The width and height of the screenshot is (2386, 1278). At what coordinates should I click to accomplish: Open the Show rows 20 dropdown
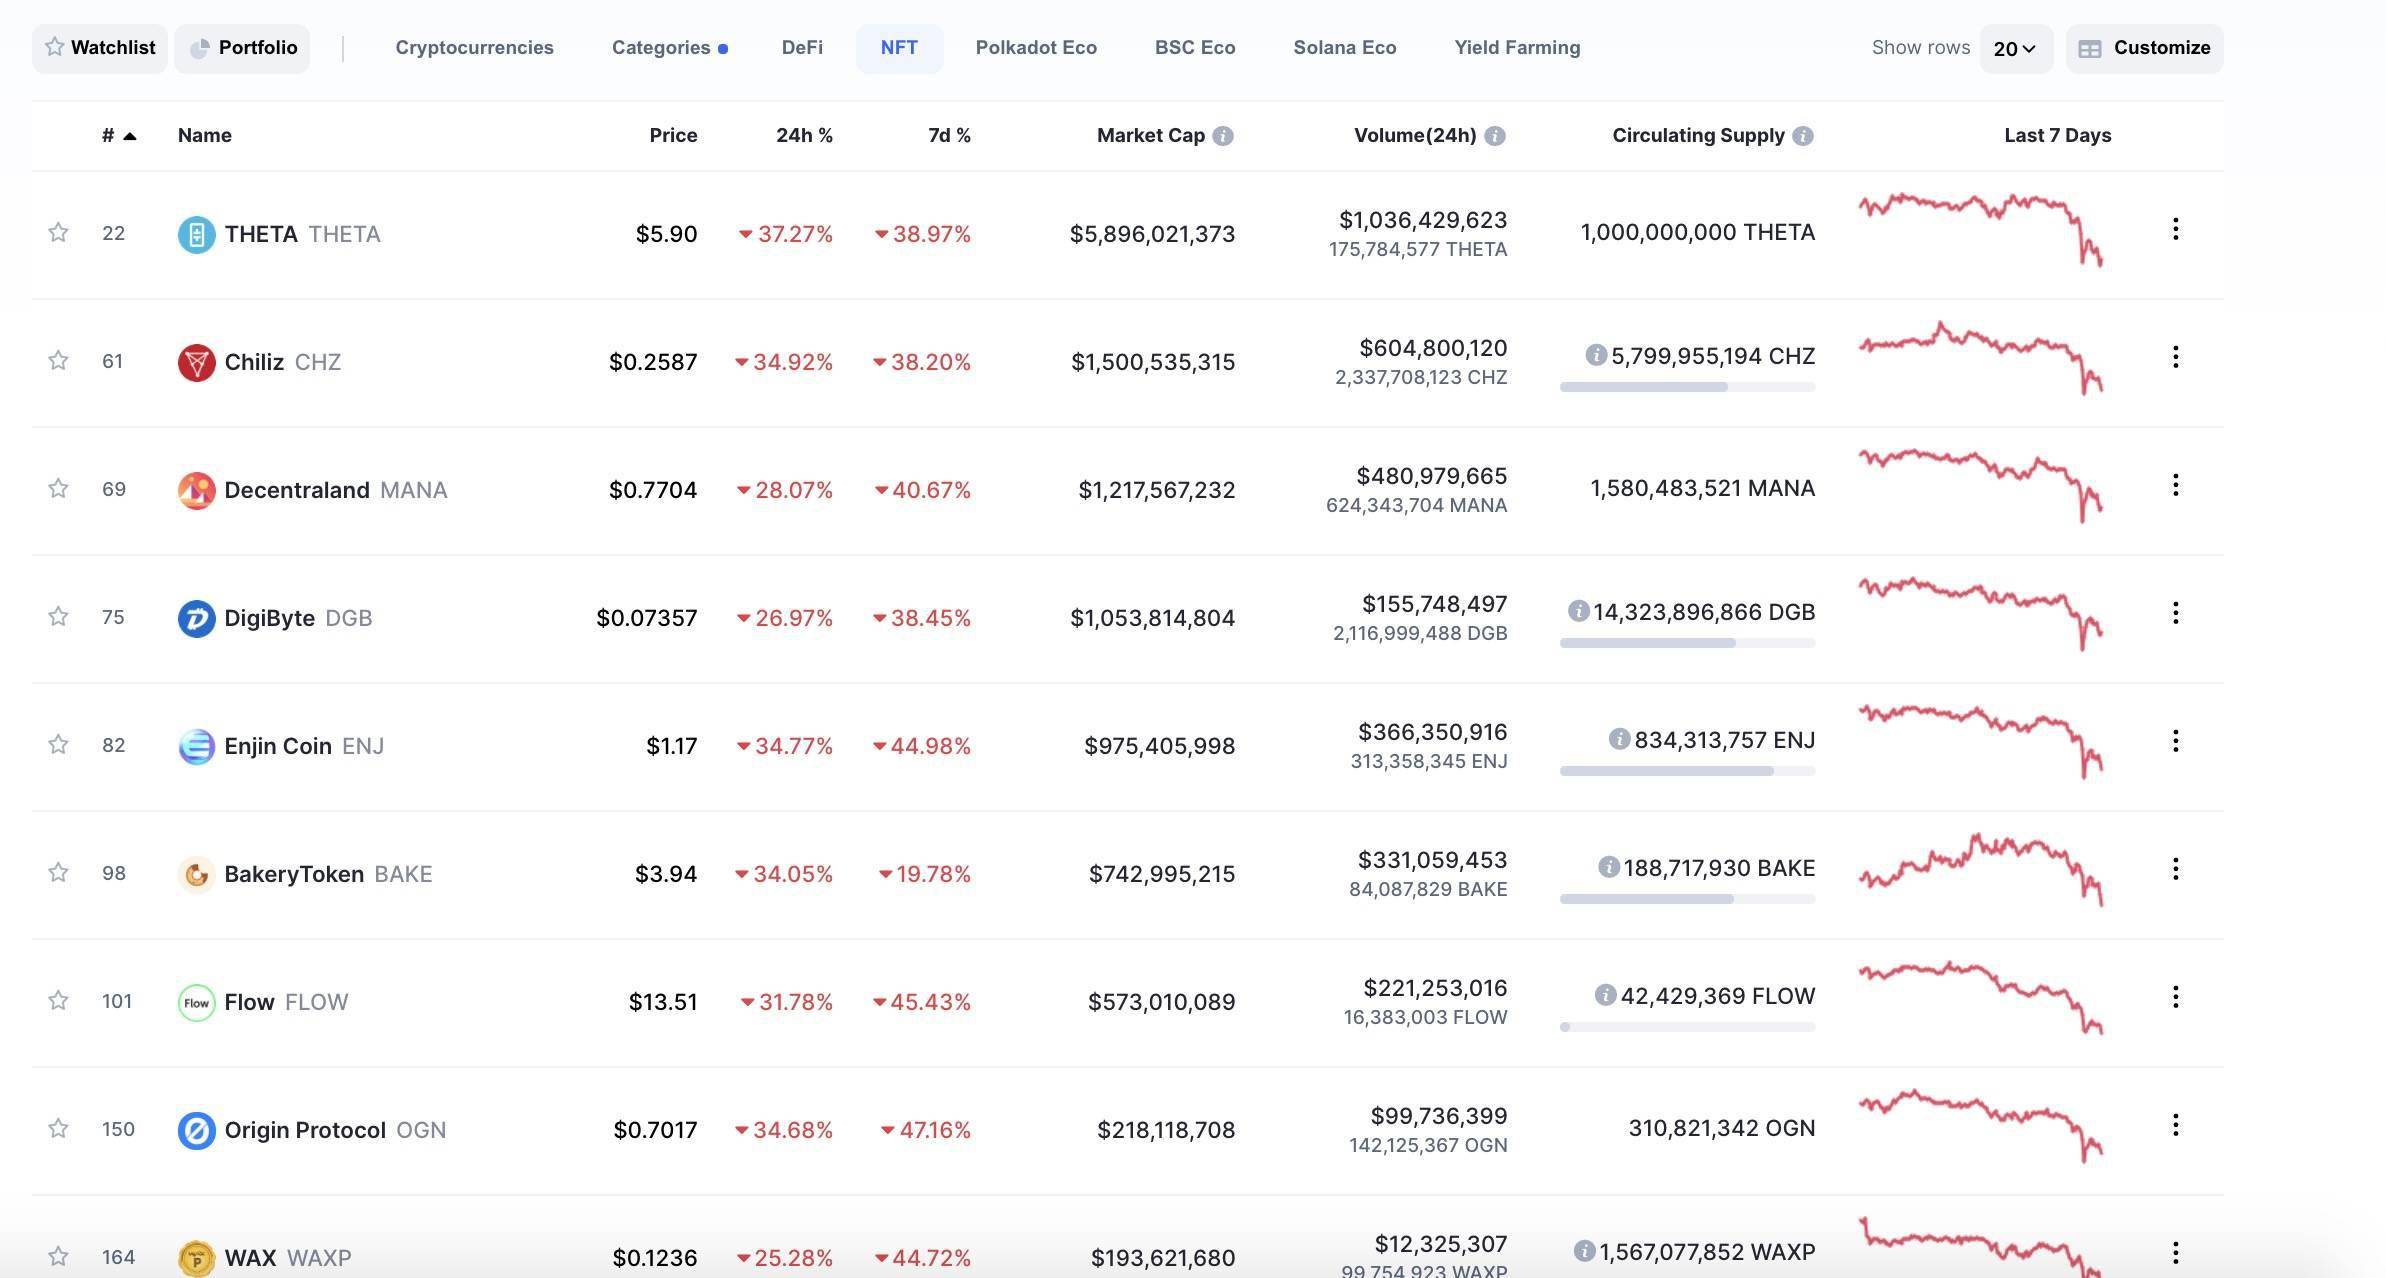pos(2015,49)
